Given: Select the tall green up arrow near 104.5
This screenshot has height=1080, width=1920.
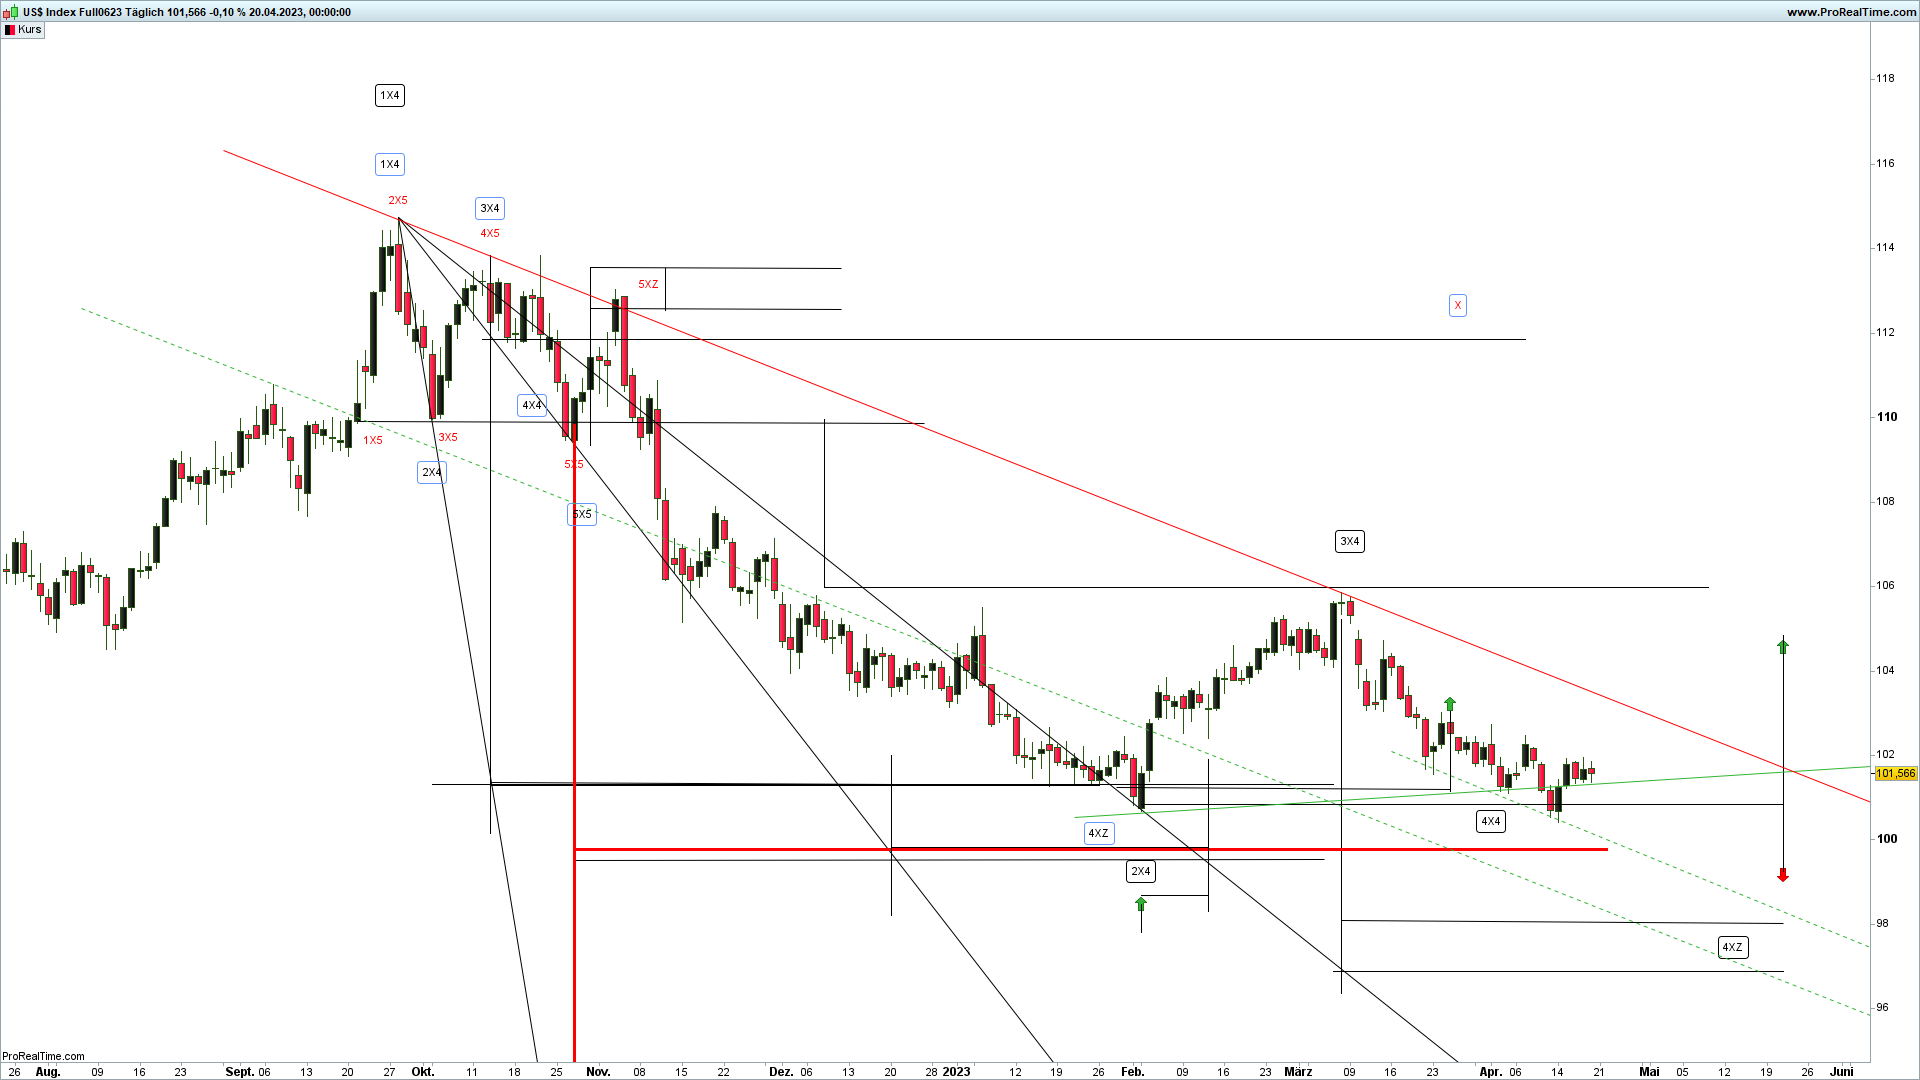Looking at the screenshot, I should 1783,646.
